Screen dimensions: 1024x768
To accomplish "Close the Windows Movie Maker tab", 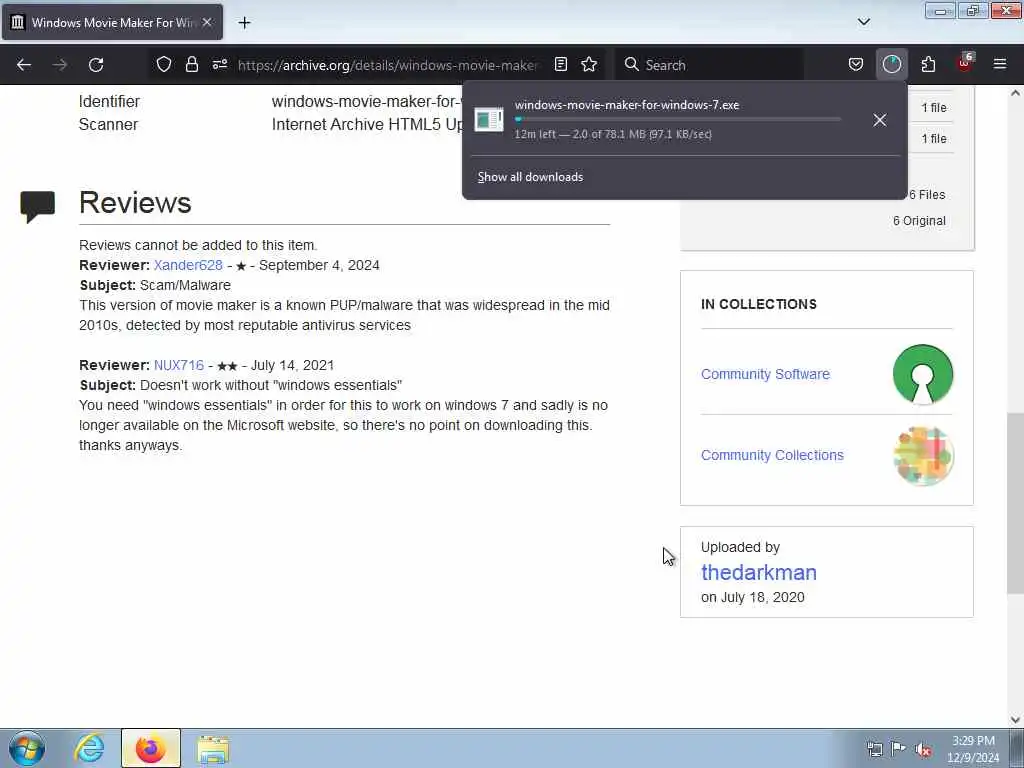I will (207, 22).
